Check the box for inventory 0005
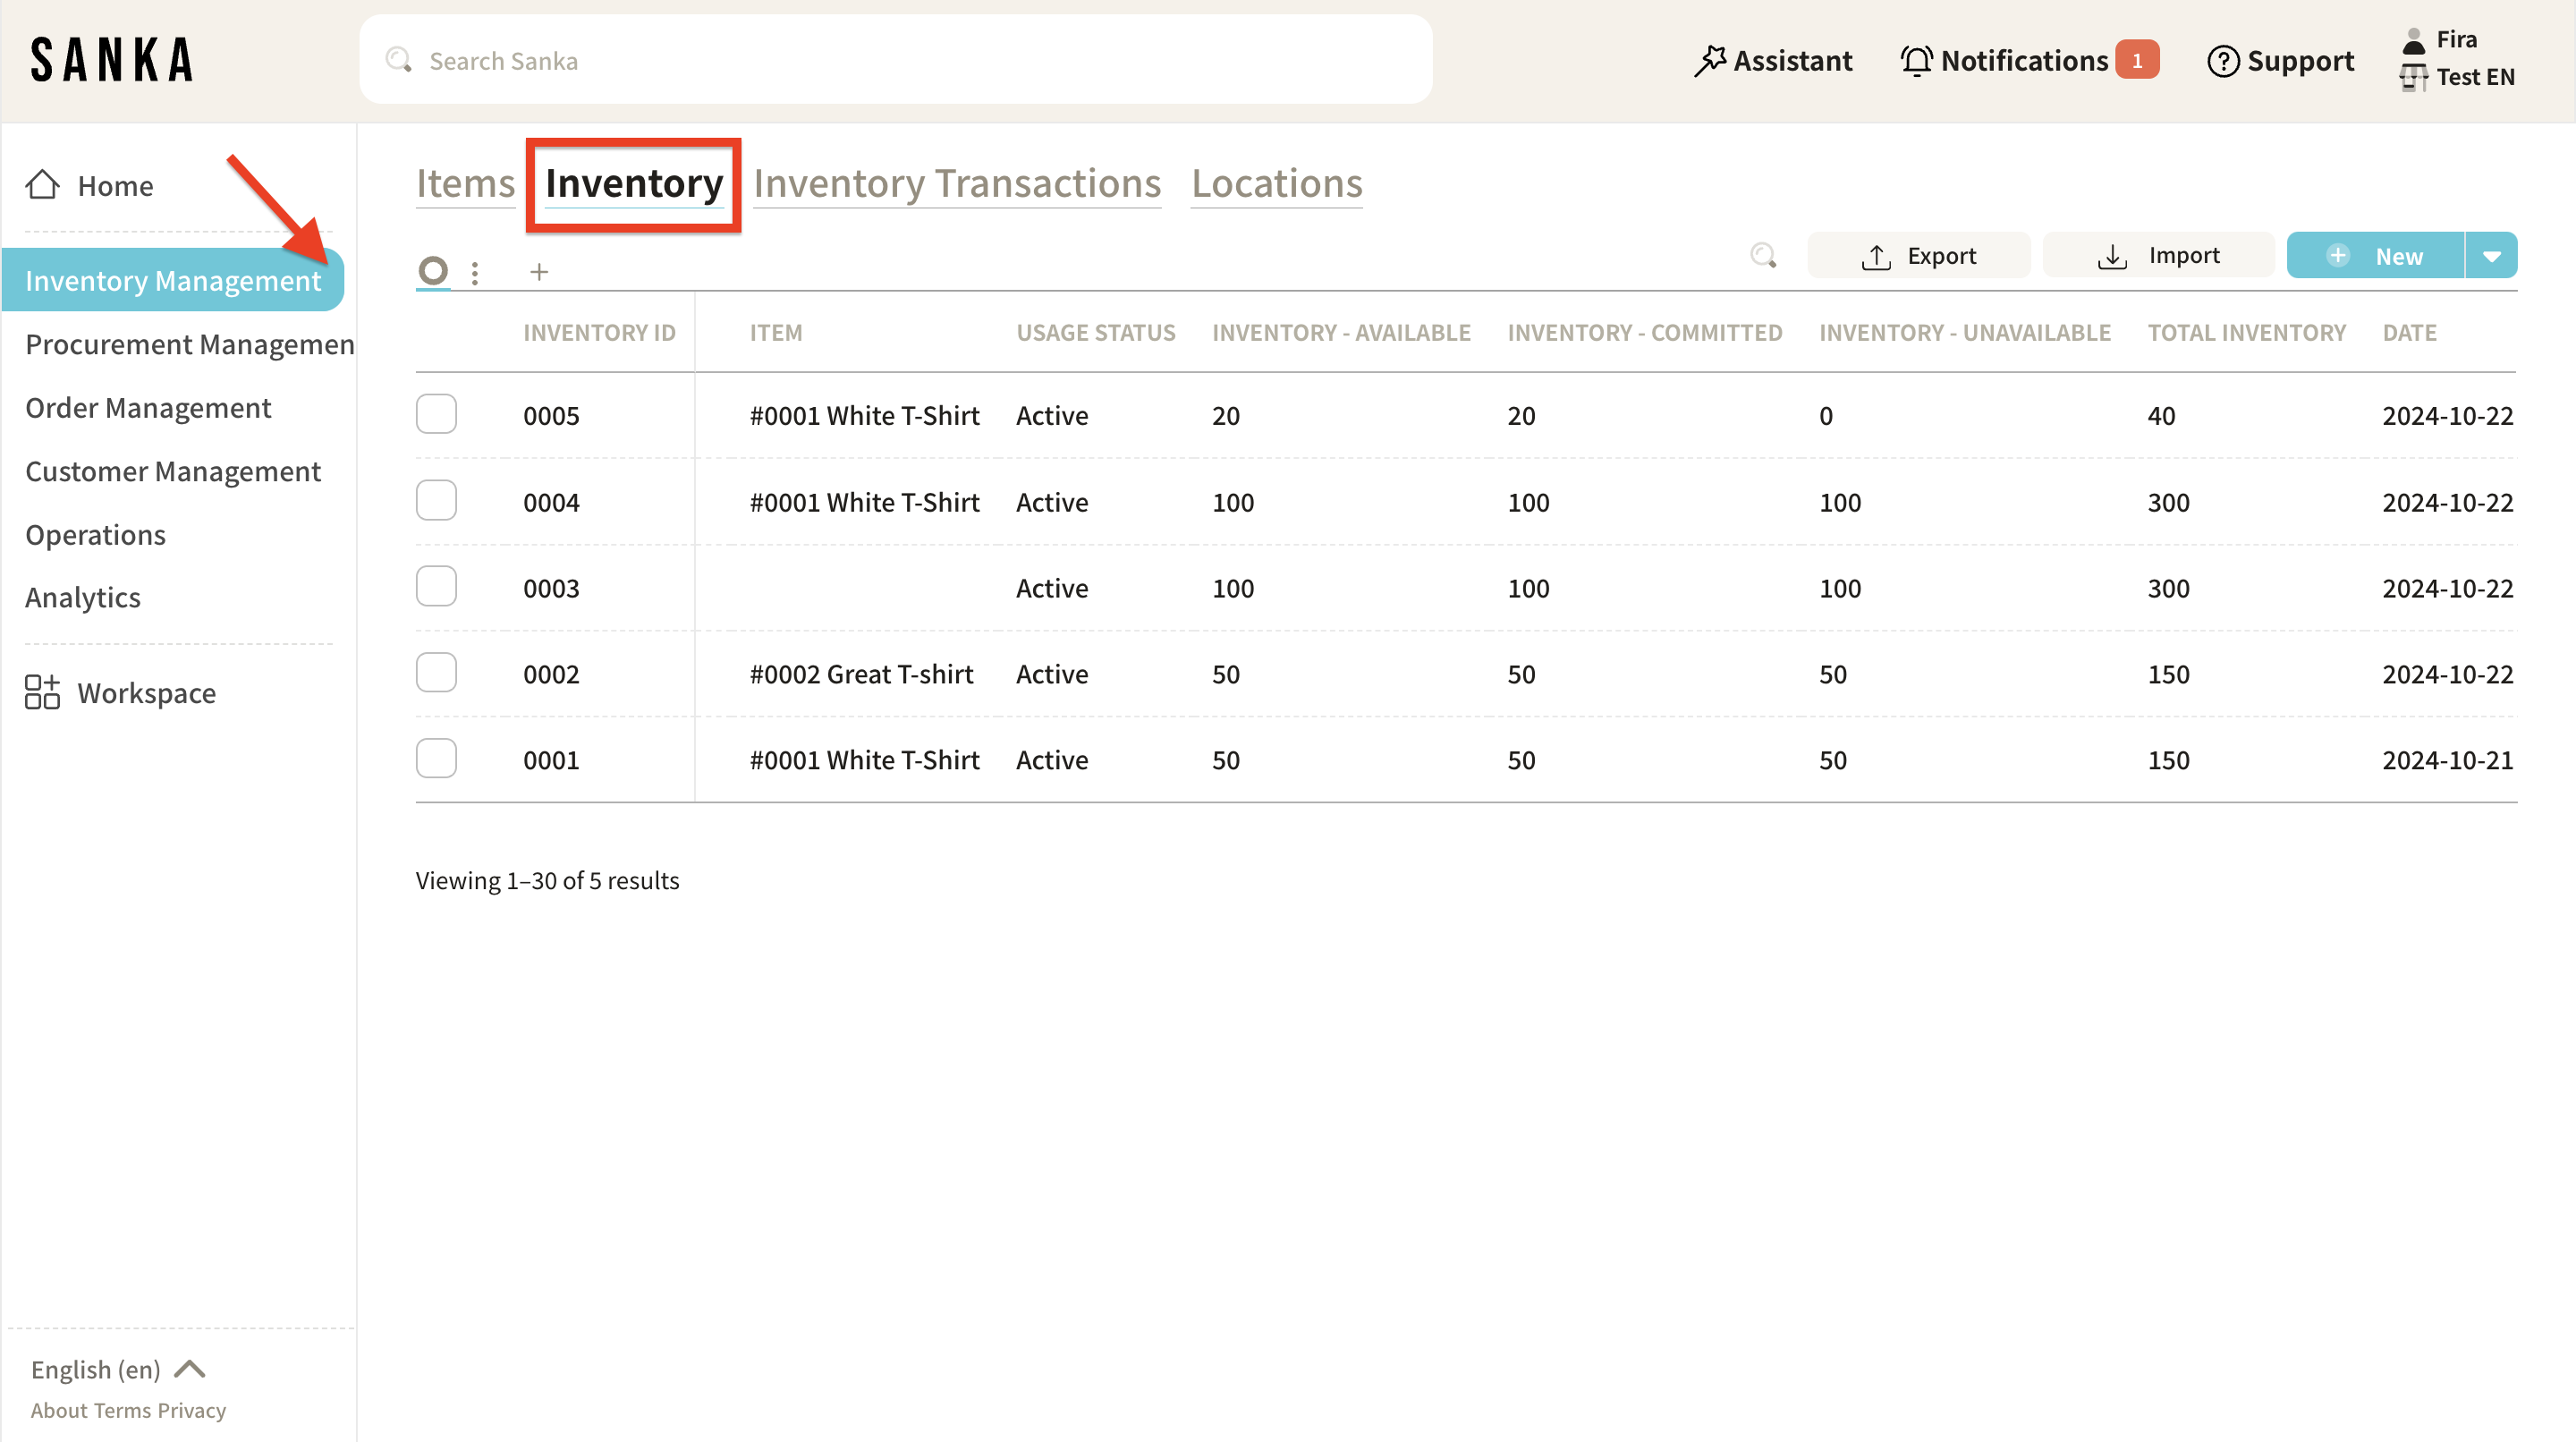The width and height of the screenshot is (2576, 1442). [436, 414]
